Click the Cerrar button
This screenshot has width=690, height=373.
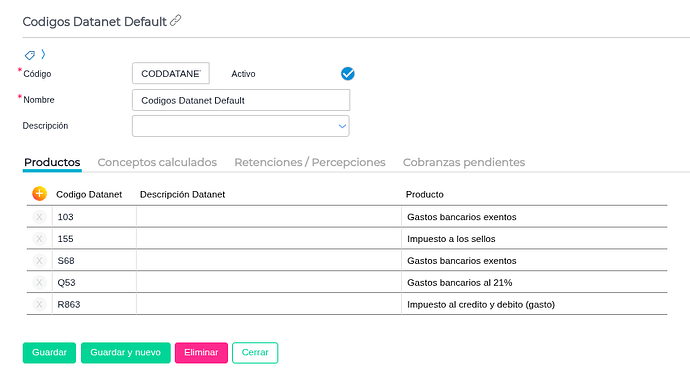coord(255,353)
